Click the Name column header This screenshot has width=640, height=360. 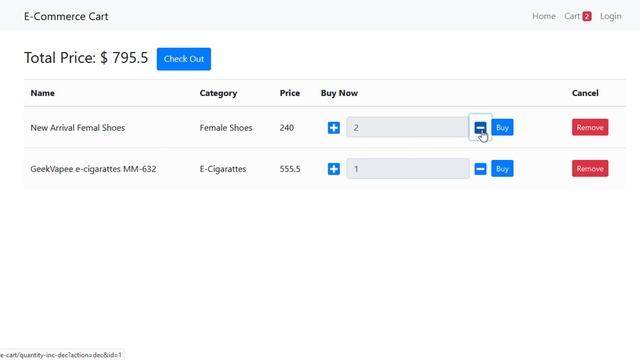[42, 93]
